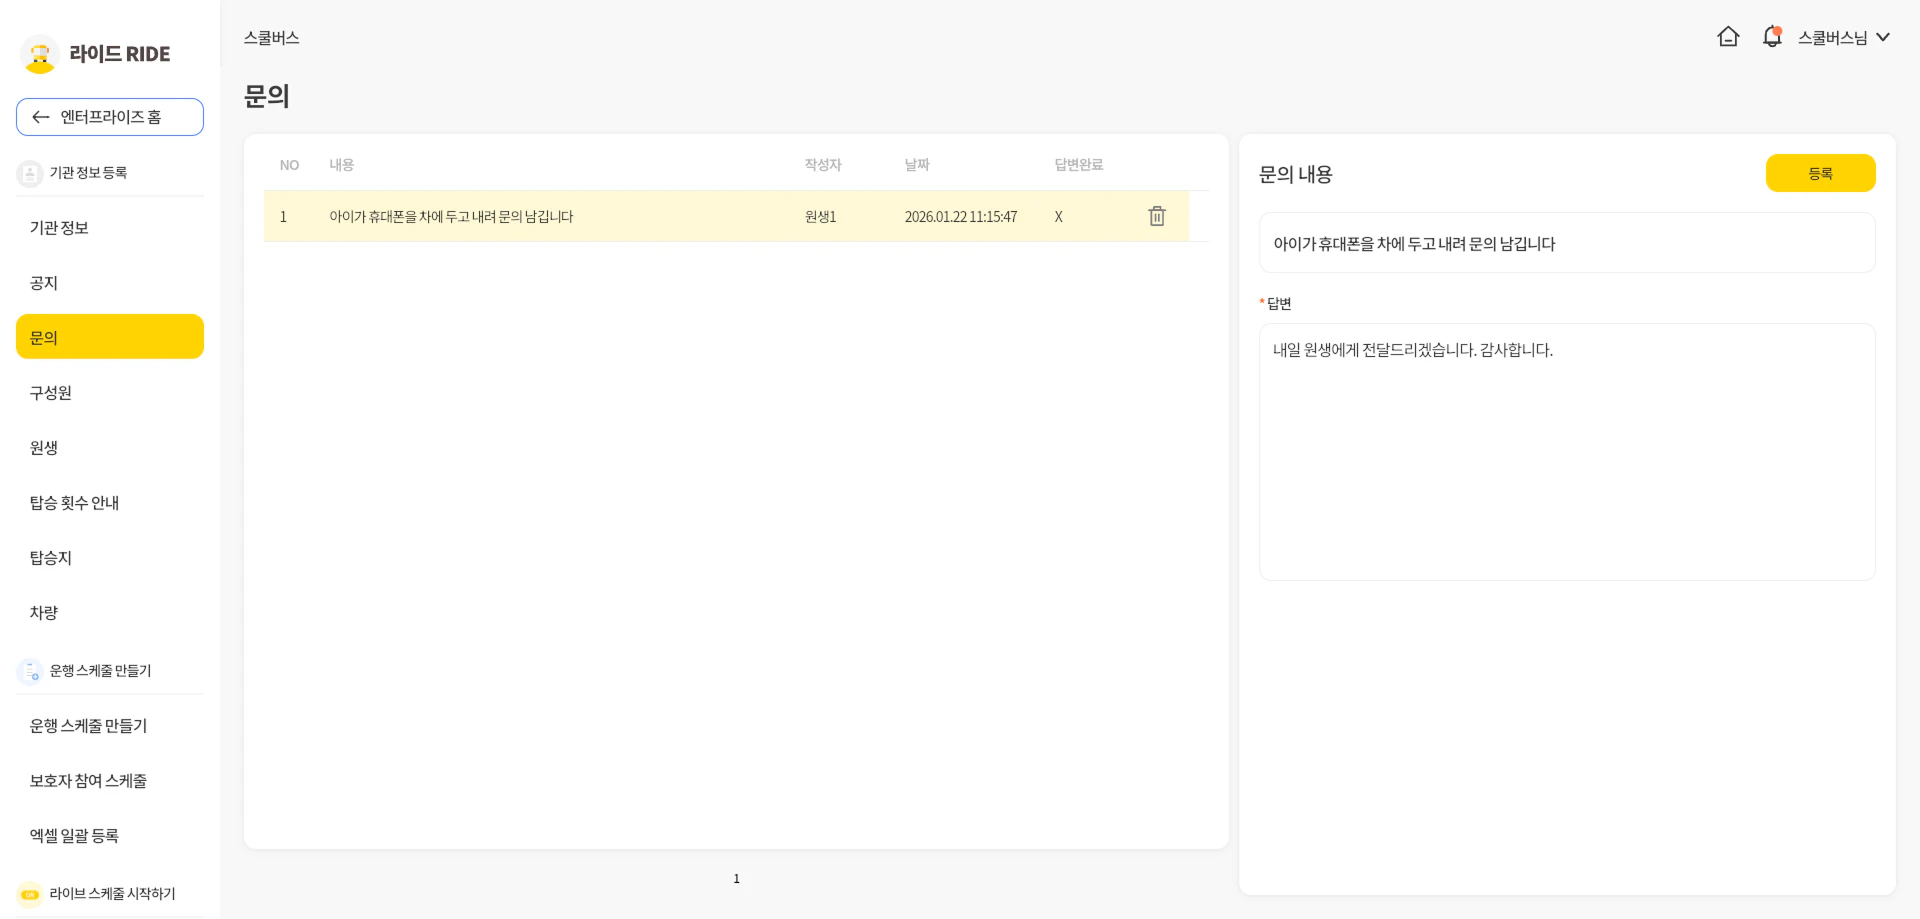
Task: Delete inquiry row using trash icon
Action: pyautogui.click(x=1157, y=216)
